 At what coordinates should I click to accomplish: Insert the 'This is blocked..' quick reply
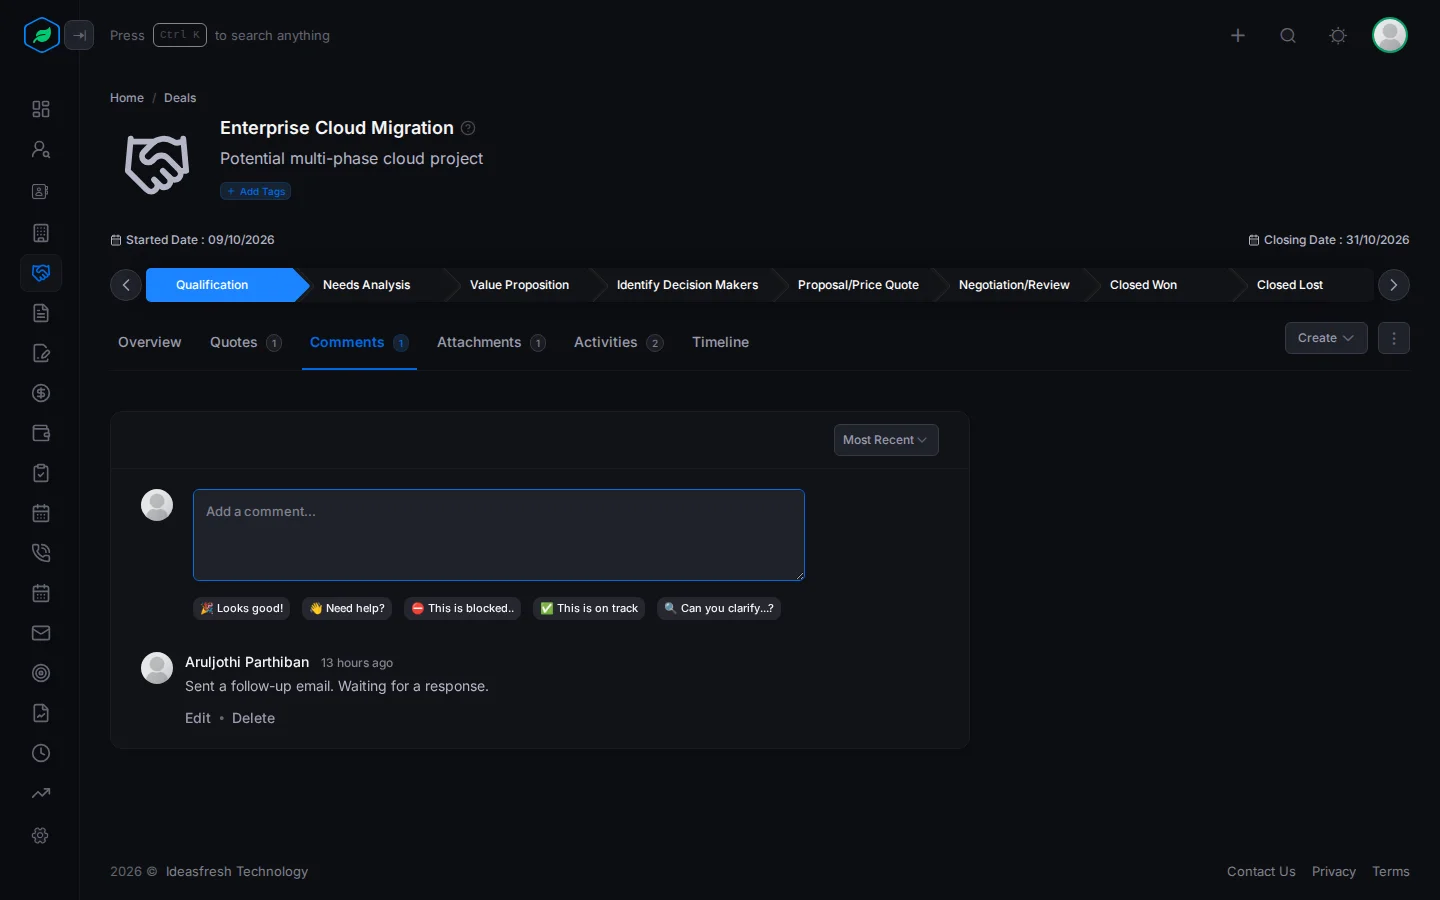pos(462,608)
